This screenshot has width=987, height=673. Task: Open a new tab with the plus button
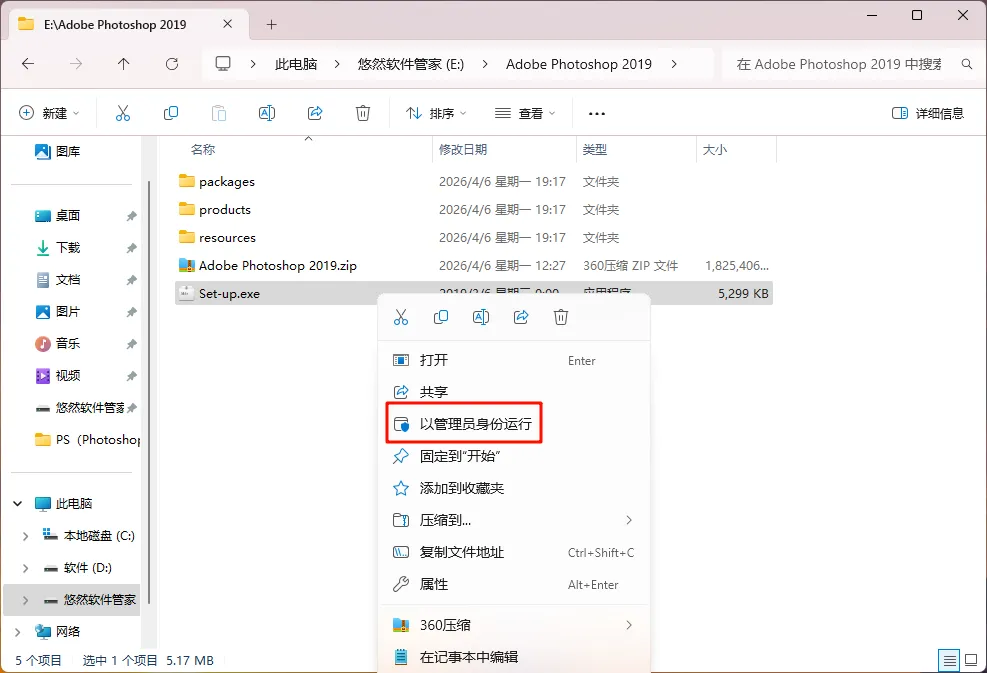click(x=271, y=25)
